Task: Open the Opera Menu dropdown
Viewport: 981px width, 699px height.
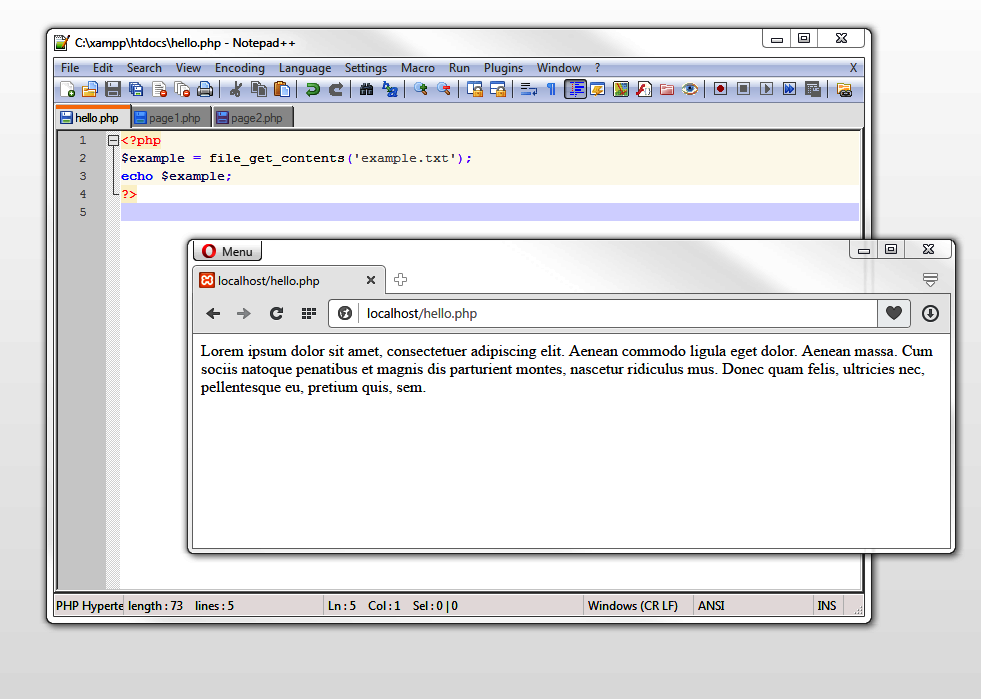Action: click(227, 251)
